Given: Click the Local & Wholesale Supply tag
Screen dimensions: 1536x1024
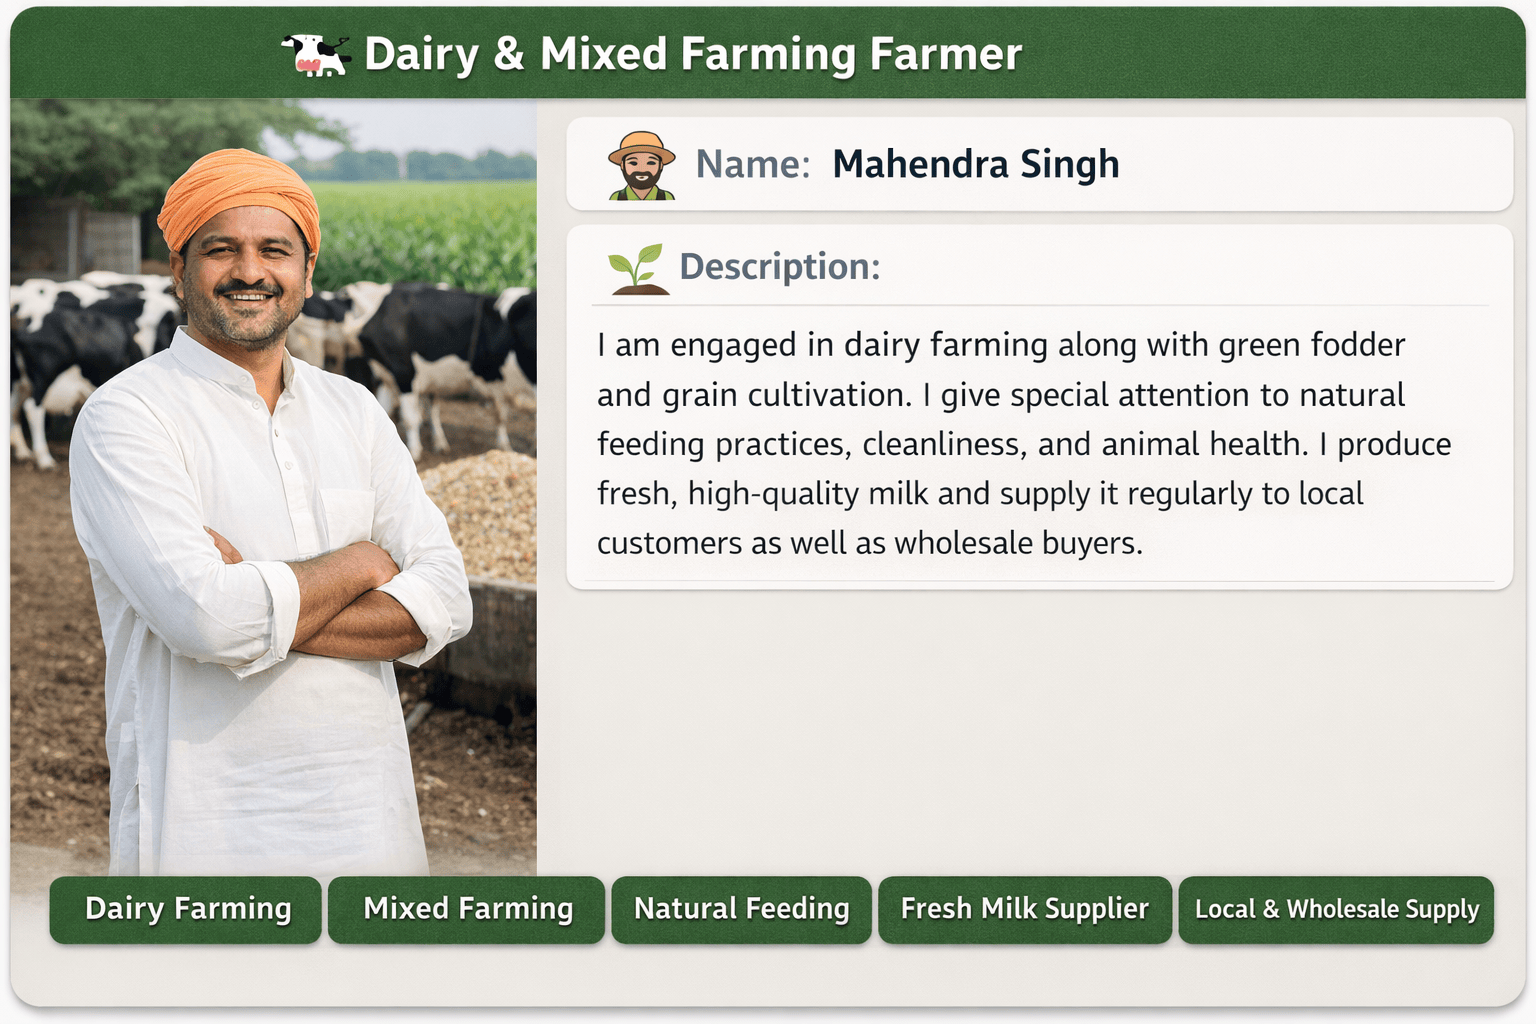Looking at the screenshot, I should point(1336,909).
